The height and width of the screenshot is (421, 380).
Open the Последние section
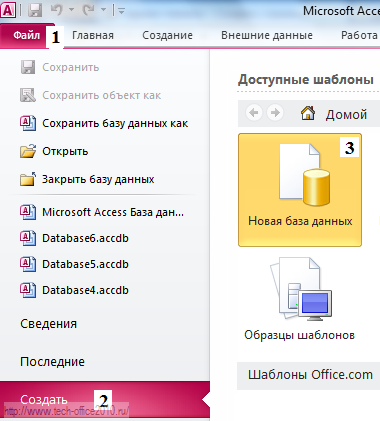click(x=52, y=362)
